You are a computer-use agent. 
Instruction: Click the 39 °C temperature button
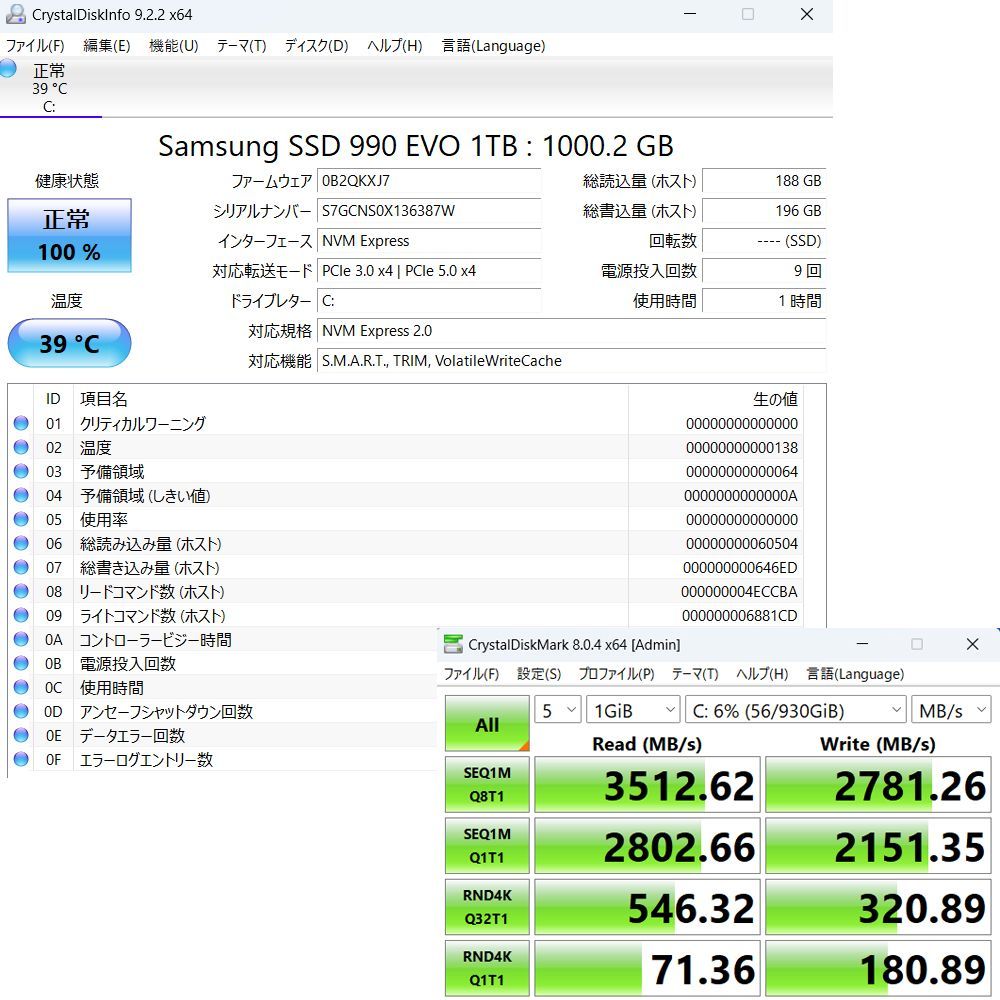(x=70, y=343)
